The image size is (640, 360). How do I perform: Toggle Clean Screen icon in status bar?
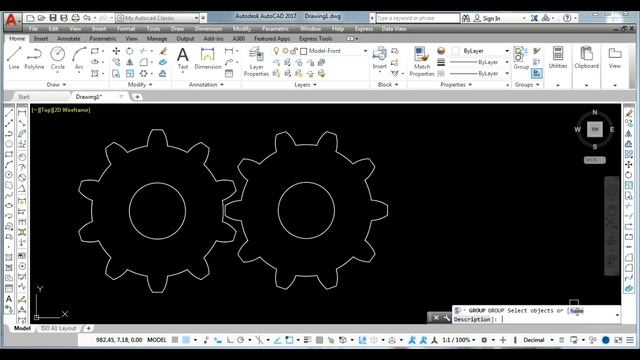(618, 340)
